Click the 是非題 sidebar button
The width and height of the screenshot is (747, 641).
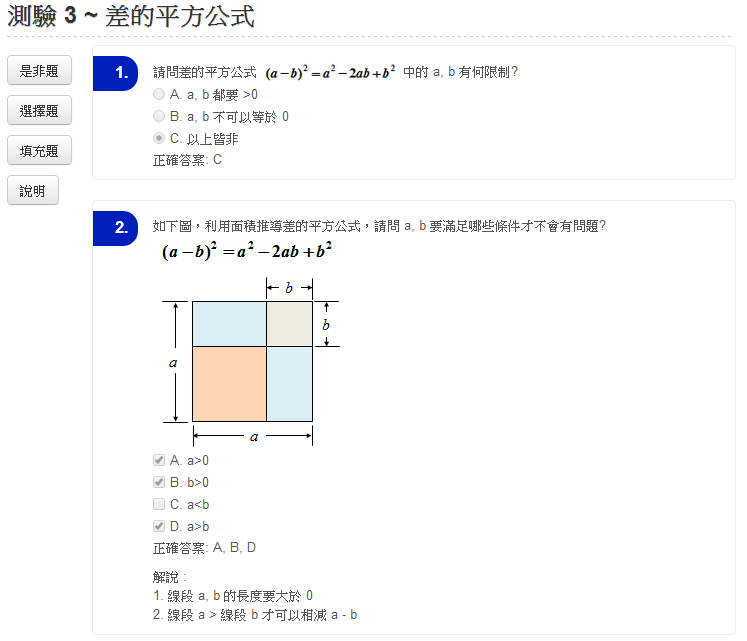(39, 71)
